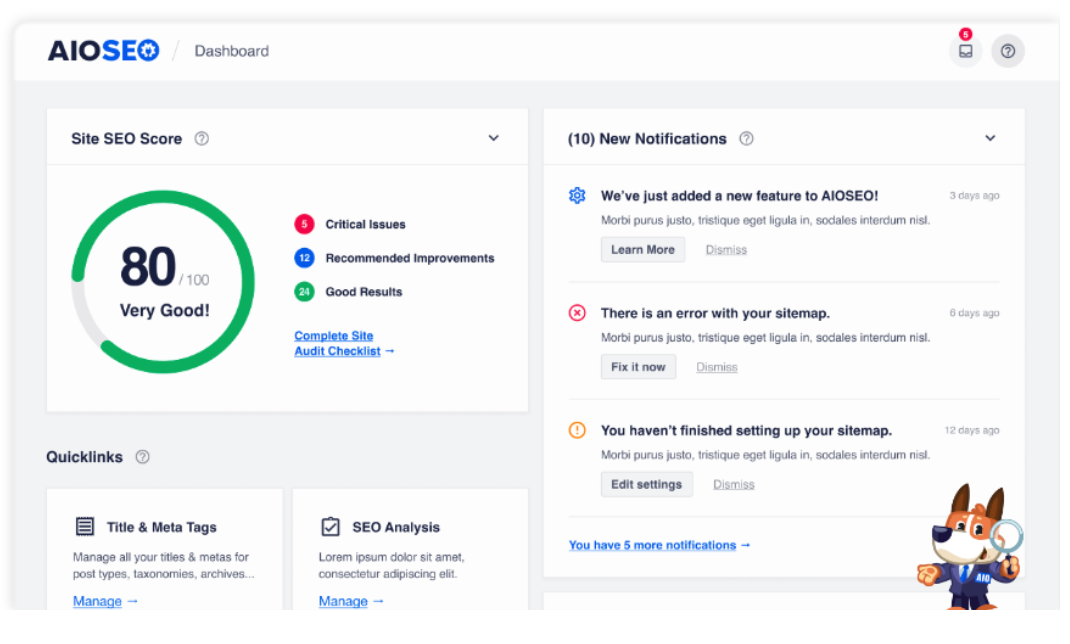Click the AIOSEO logo
This screenshot has height=644, width=1070.
pyautogui.click(x=103, y=50)
